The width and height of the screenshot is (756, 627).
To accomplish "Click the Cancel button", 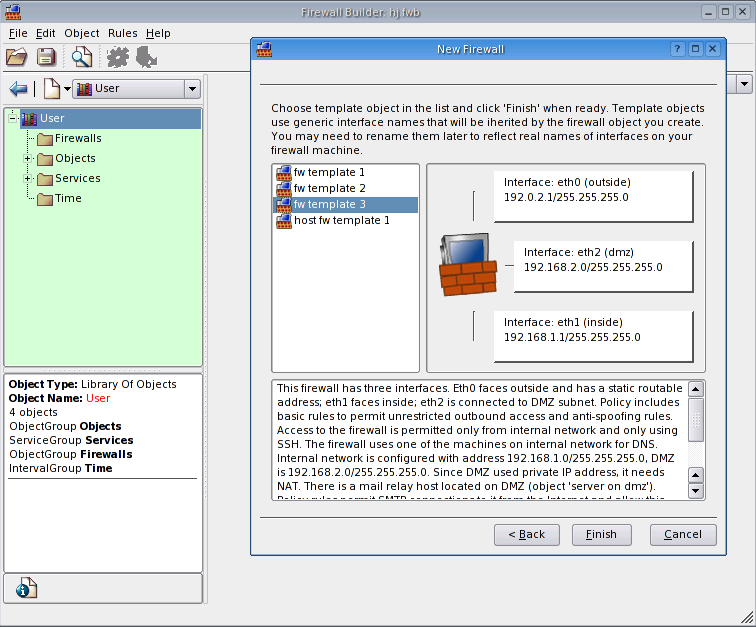I will [x=683, y=535].
